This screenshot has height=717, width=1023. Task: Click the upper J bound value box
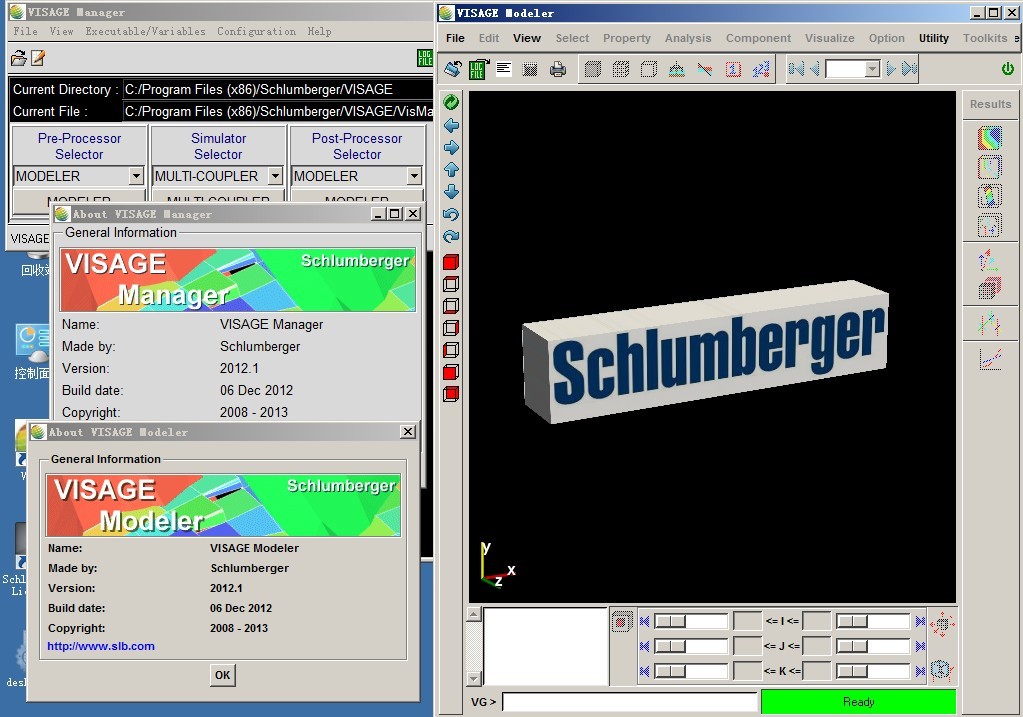click(x=816, y=646)
